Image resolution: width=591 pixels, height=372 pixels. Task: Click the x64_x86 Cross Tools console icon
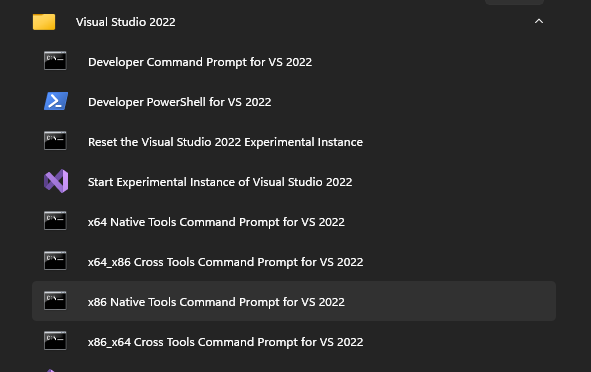pyautogui.click(x=55, y=260)
